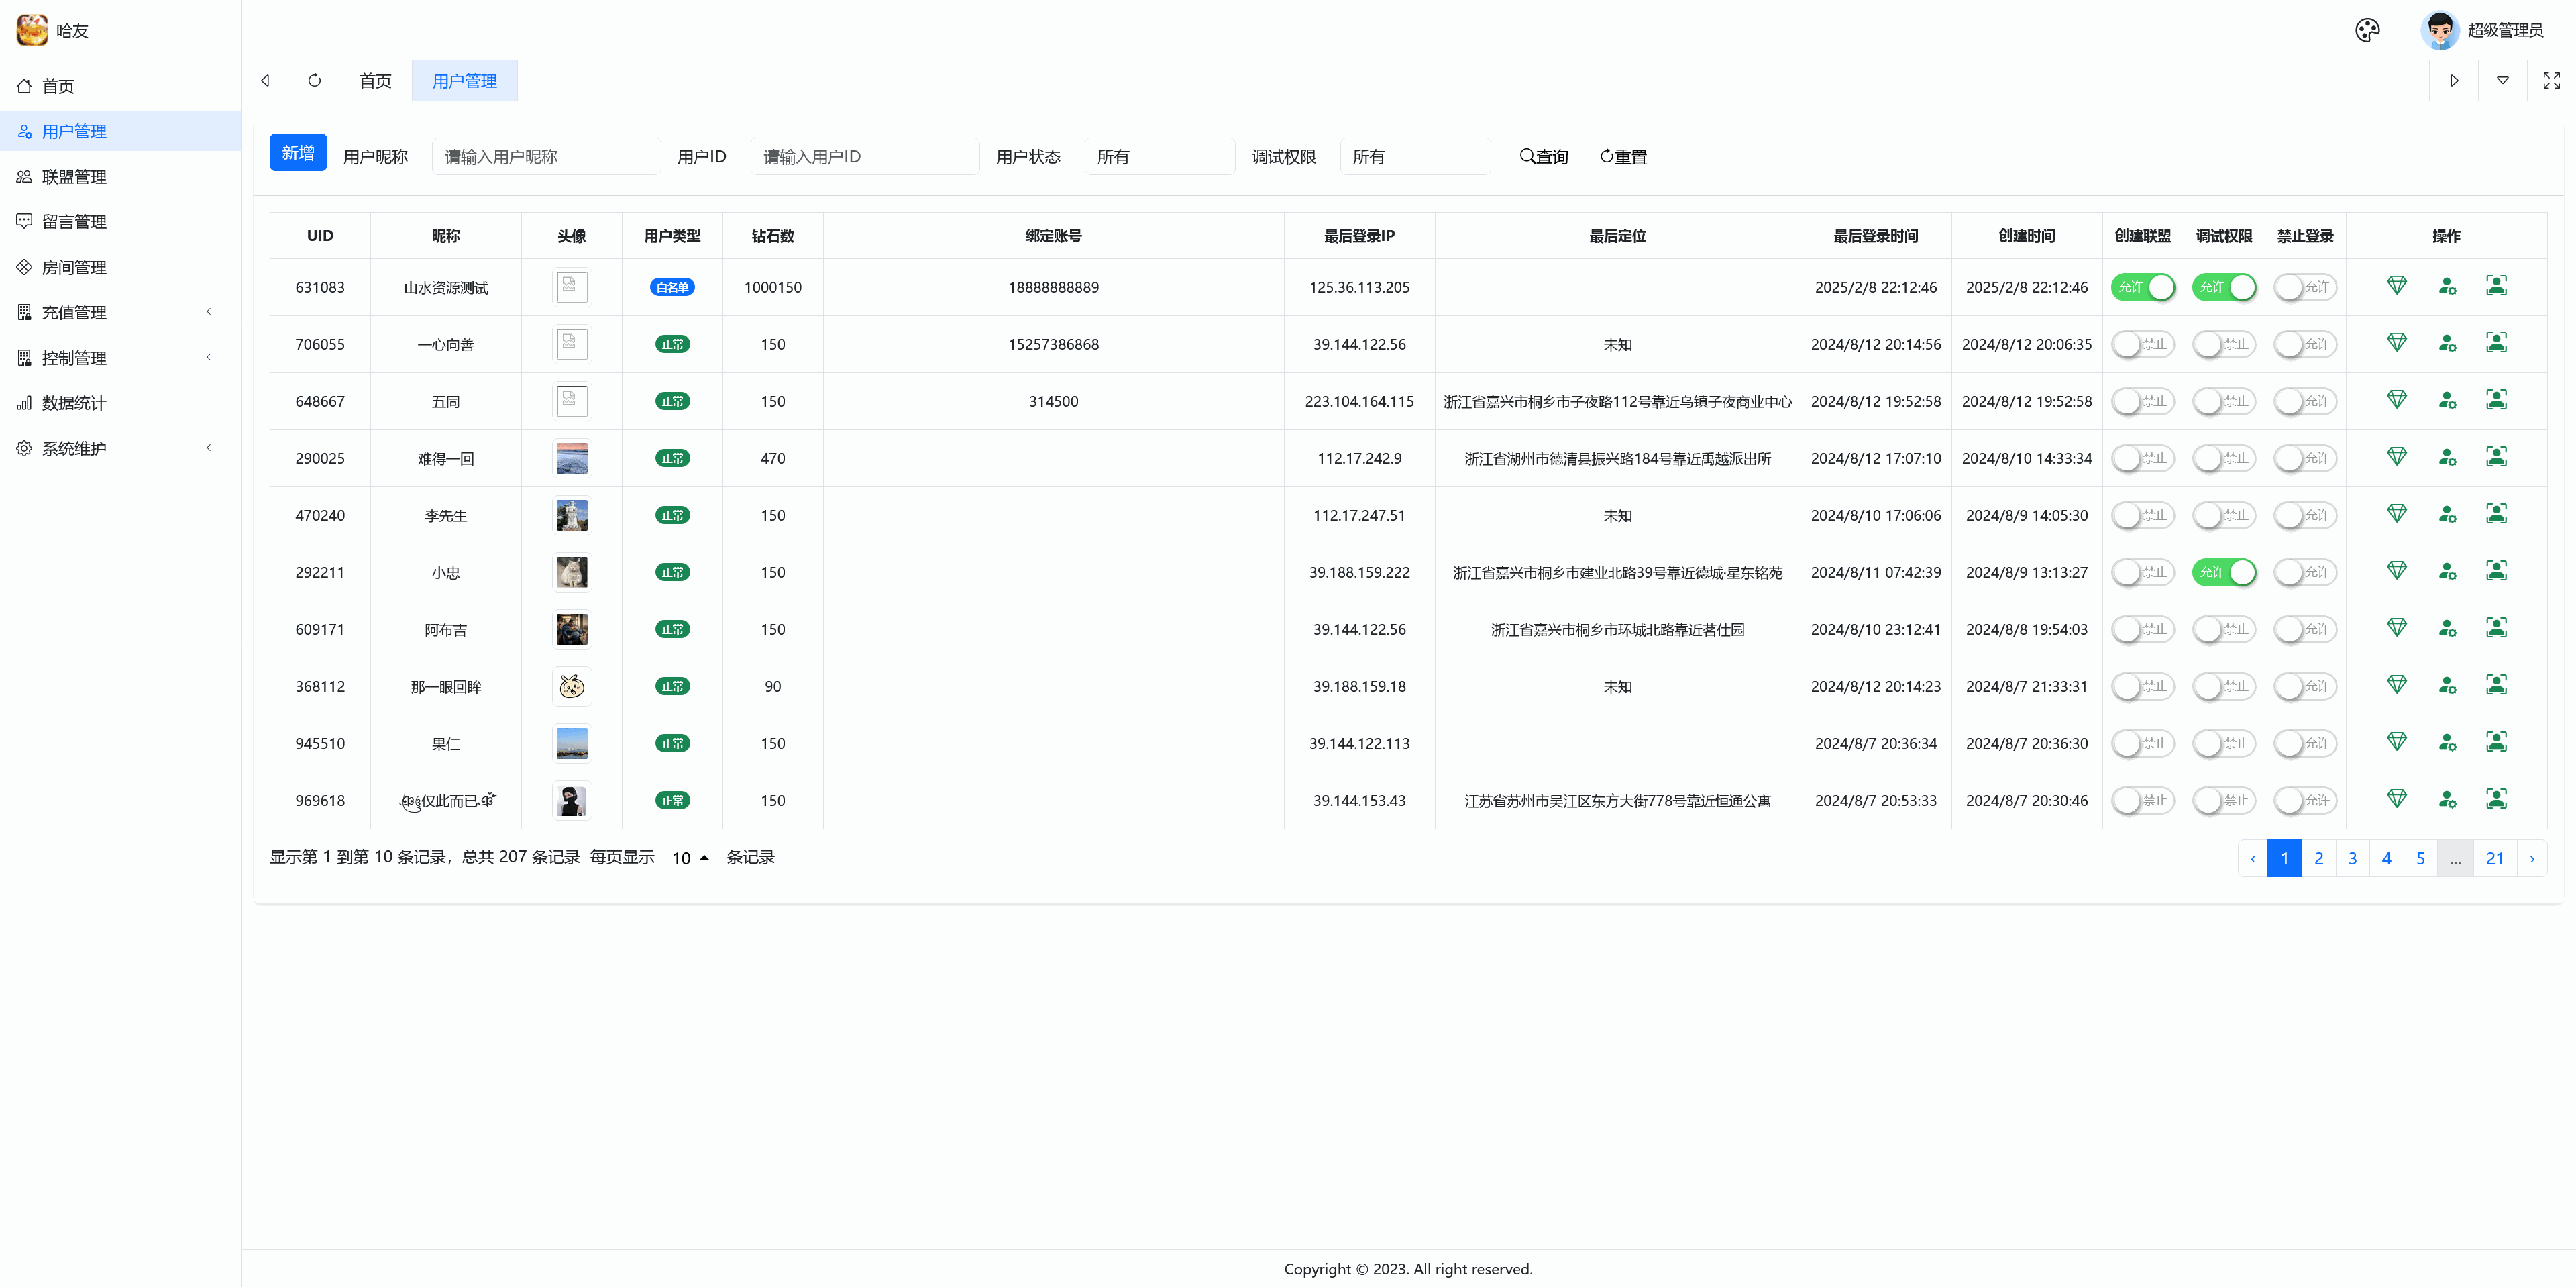Click the 新增 button
Image resolution: width=2576 pixels, height=1287 pixels.
(x=298, y=153)
